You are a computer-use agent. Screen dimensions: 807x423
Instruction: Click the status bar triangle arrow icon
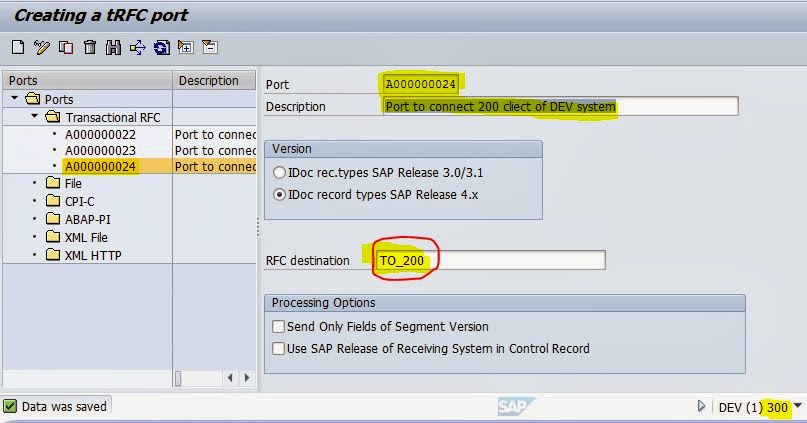(701, 407)
